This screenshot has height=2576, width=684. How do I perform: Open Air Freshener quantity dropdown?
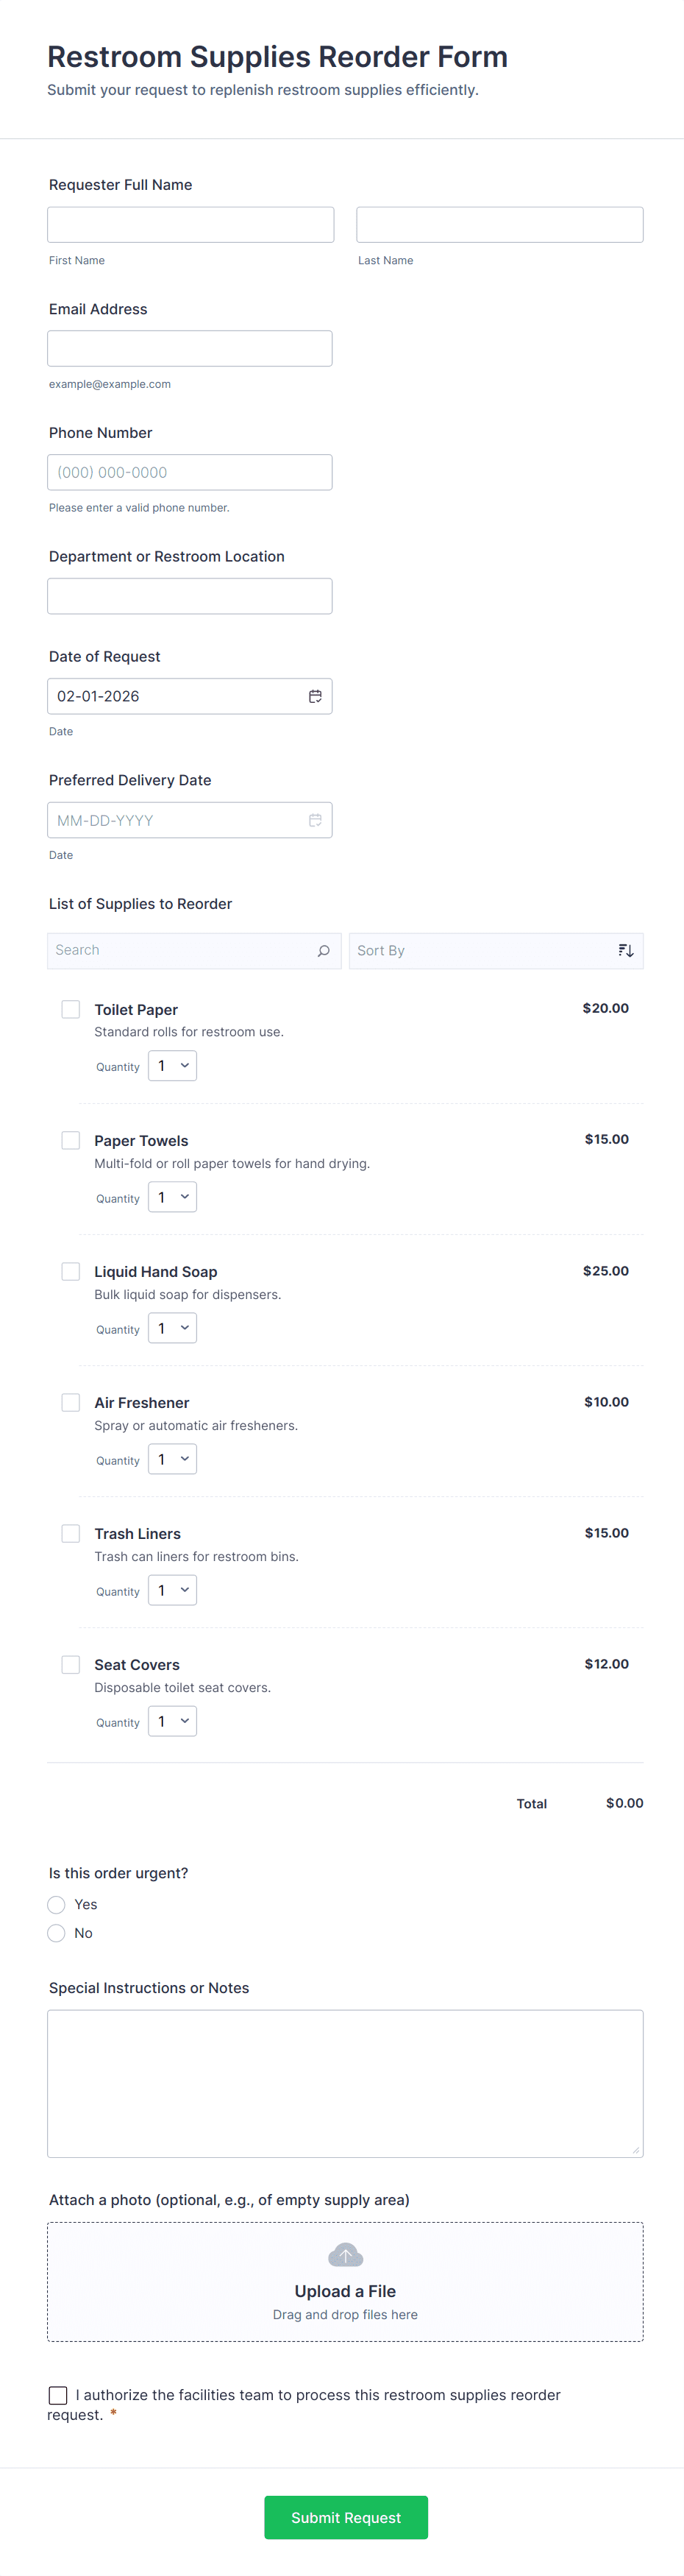click(172, 1459)
